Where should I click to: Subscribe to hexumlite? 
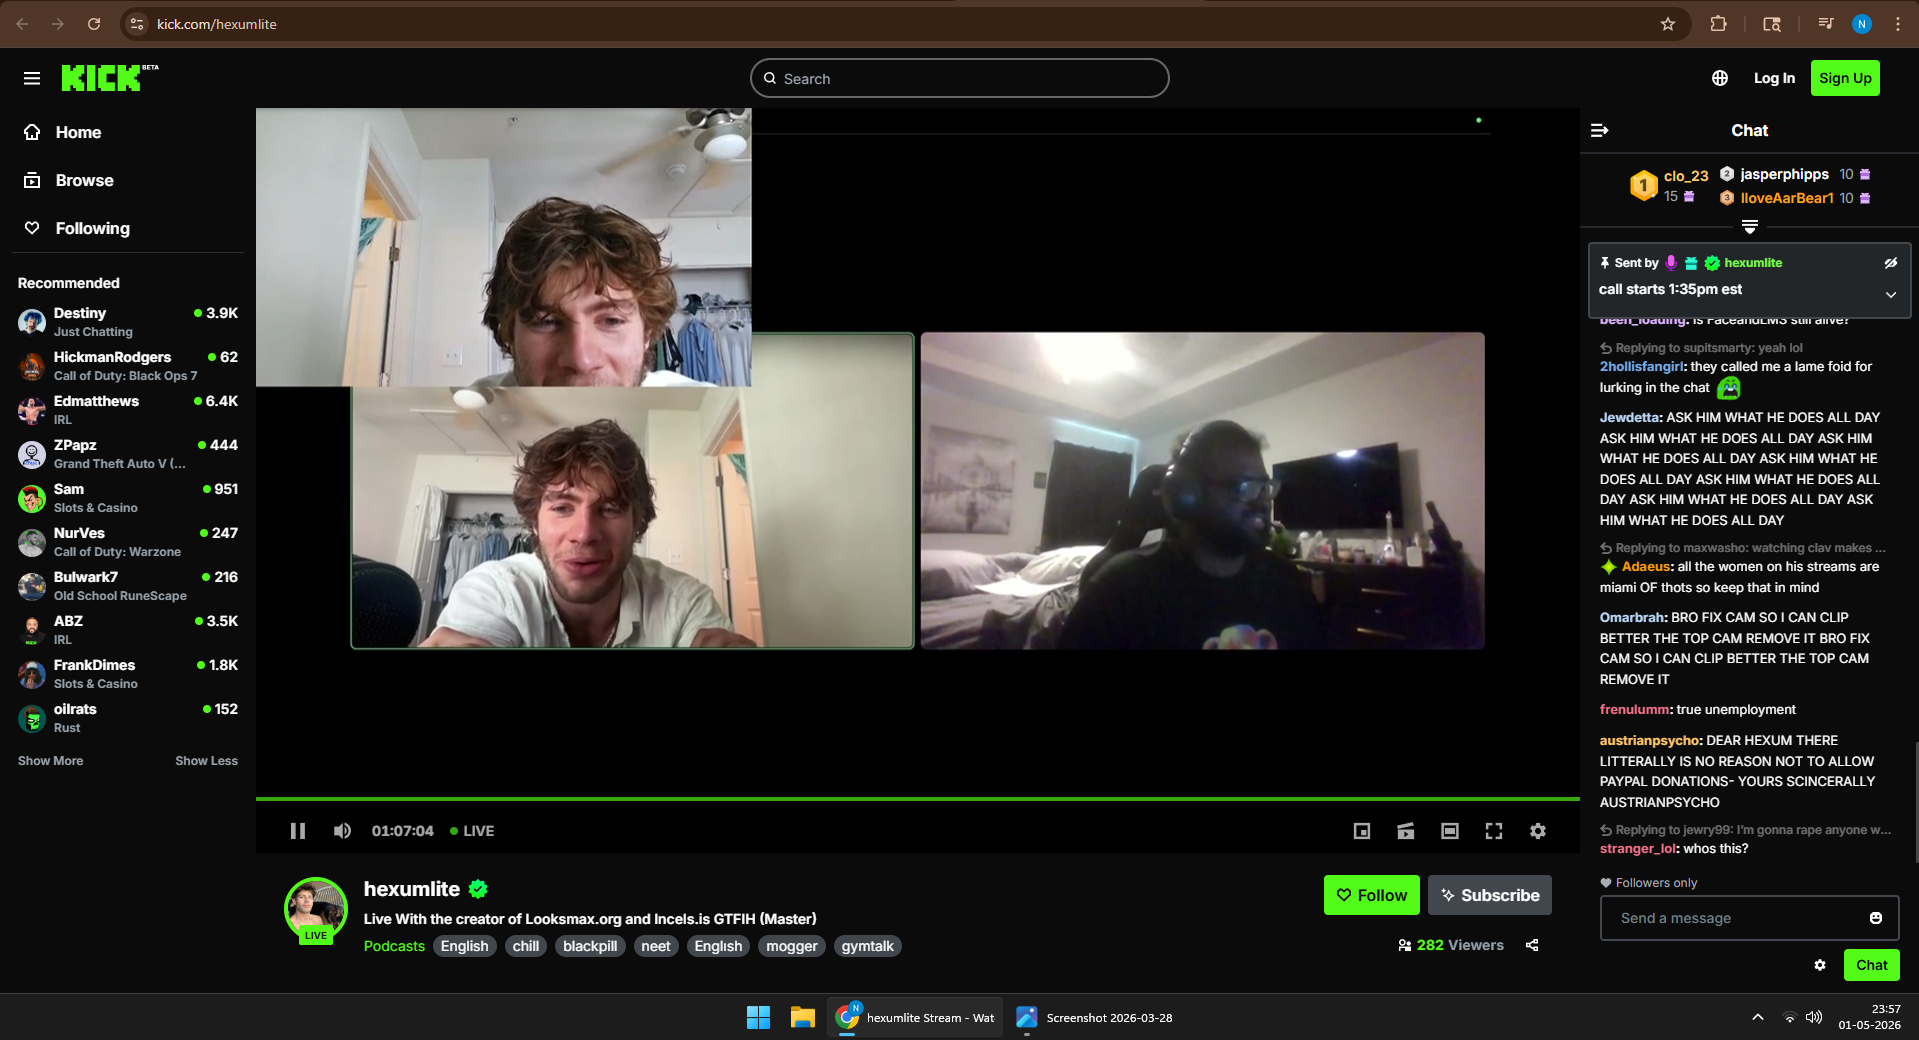1490,895
